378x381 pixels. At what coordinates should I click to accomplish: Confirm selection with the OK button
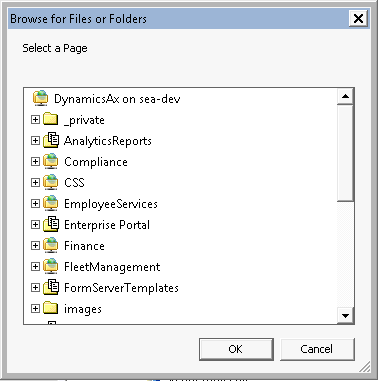[236, 349]
